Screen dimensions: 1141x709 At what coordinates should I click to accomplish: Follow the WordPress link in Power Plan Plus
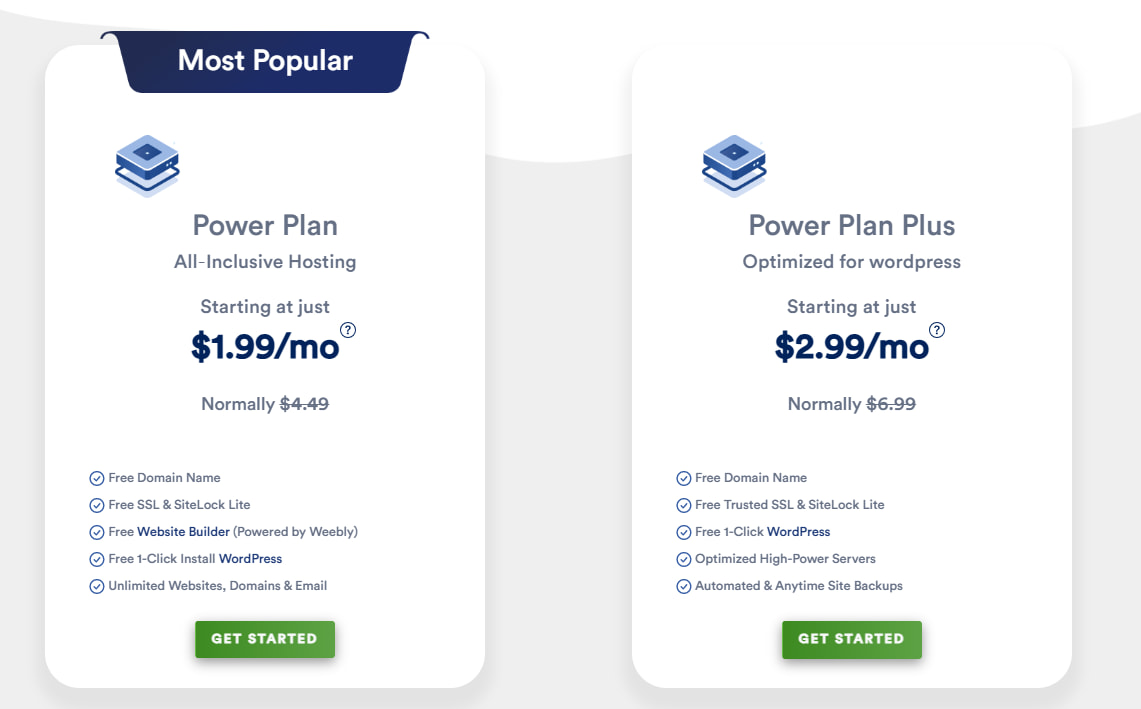coord(798,532)
